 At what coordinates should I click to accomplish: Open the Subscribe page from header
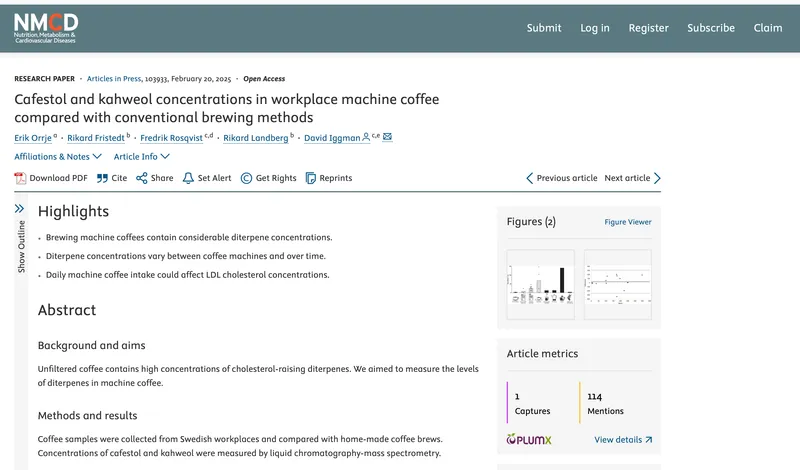point(711,28)
